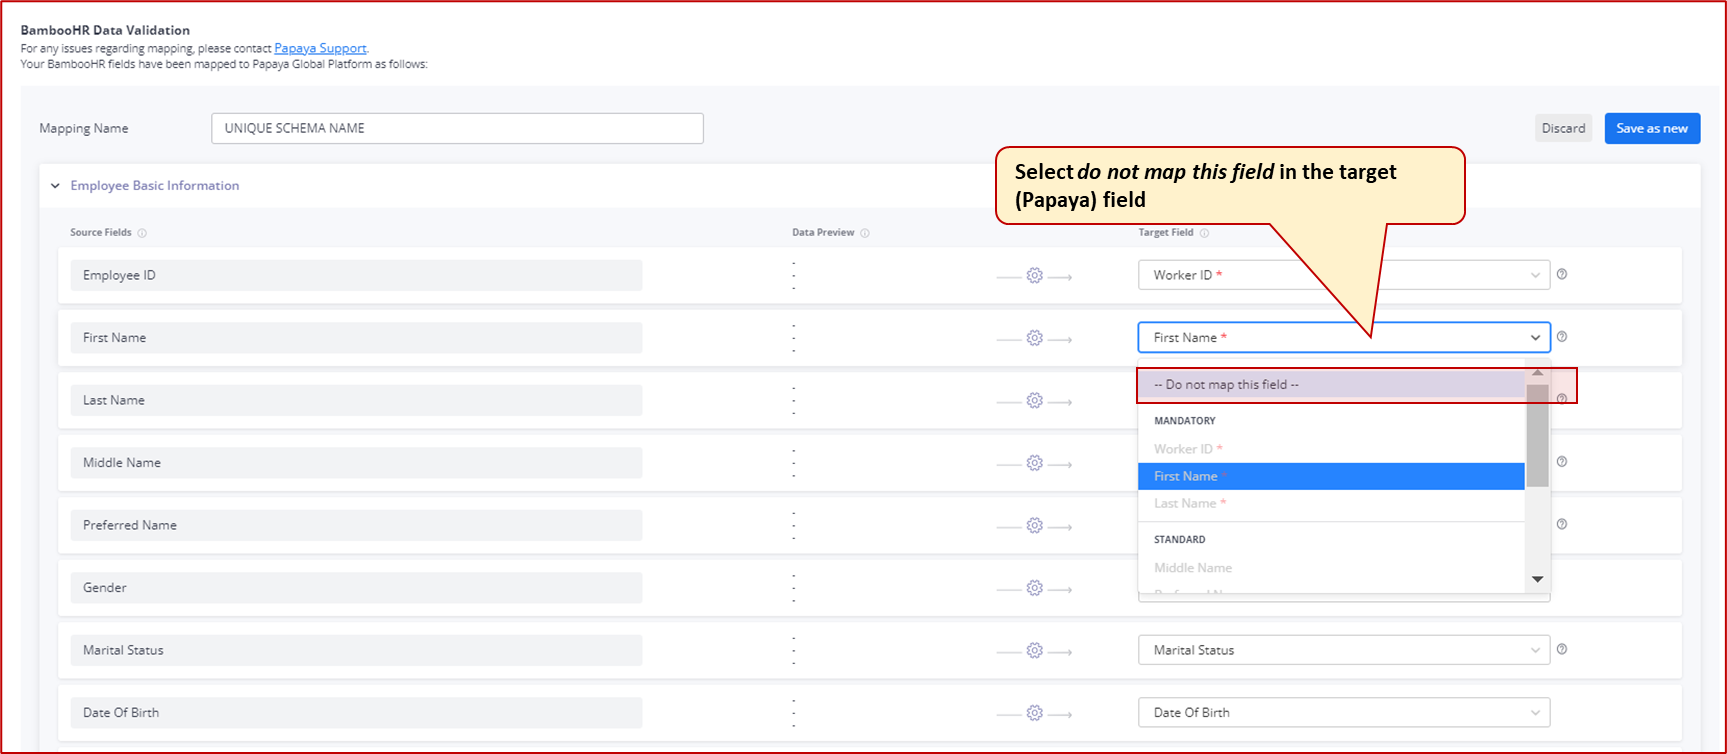
Task: Click scroll down arrow of dropdown list
Action: click(x=1538, y=579)
